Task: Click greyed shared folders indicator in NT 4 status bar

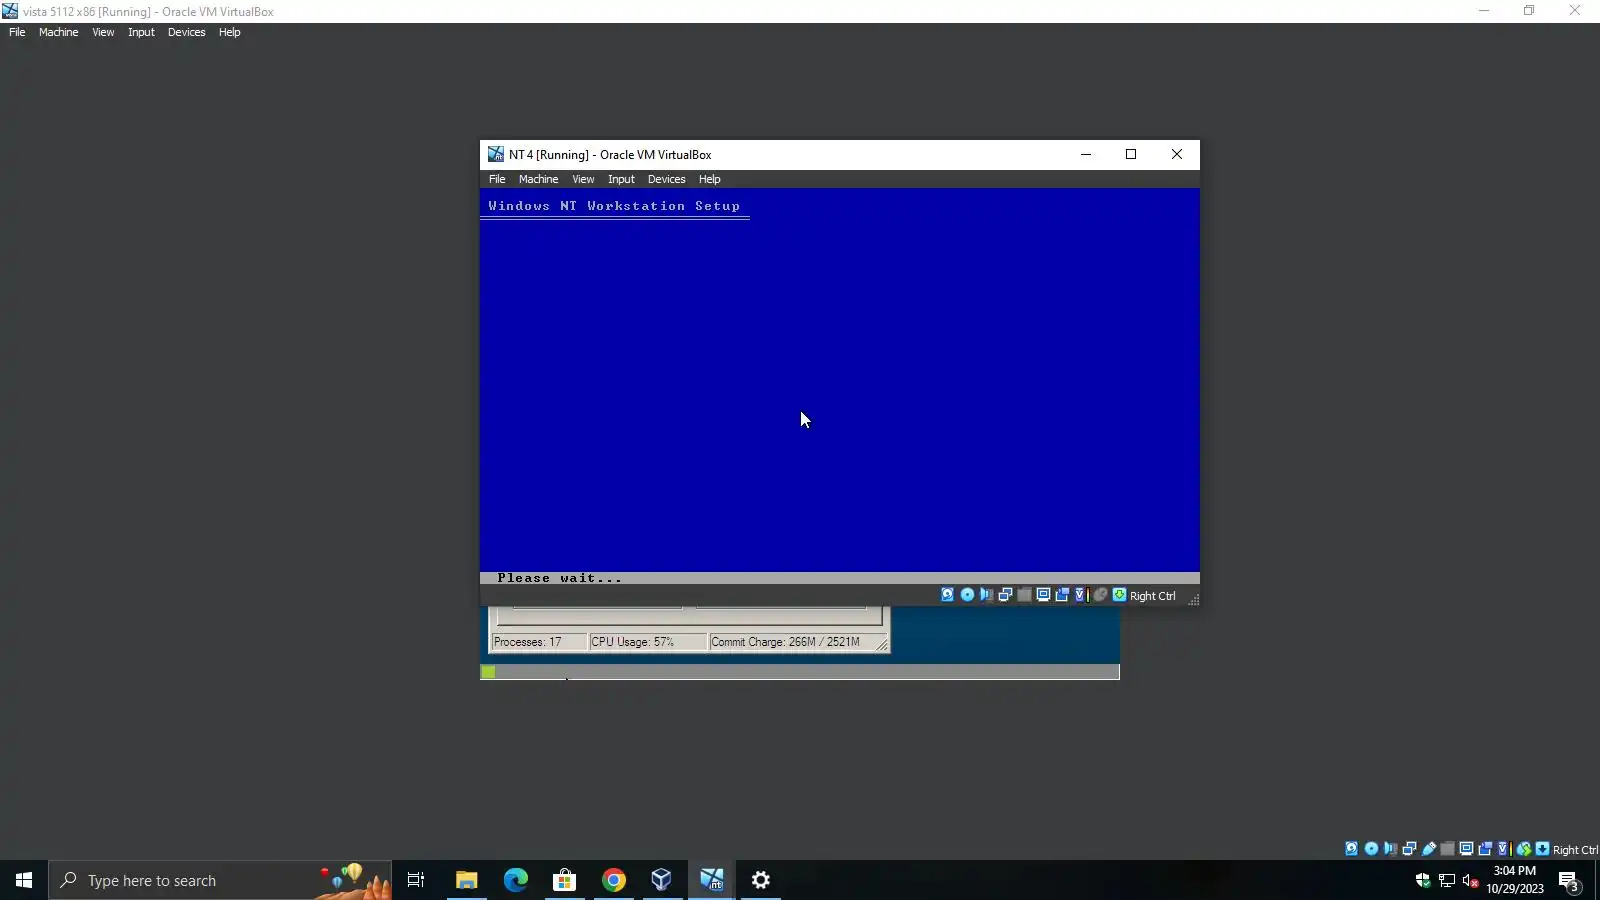Action: click(1024, 595)
